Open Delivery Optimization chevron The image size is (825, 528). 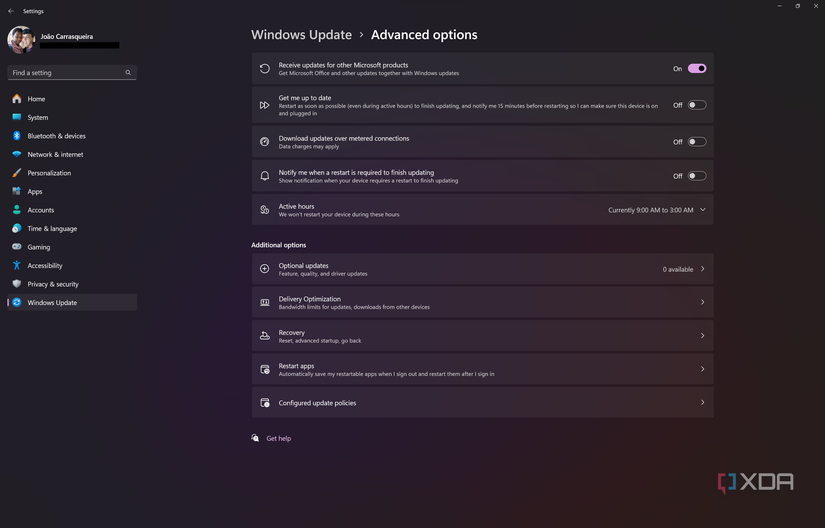702,302
